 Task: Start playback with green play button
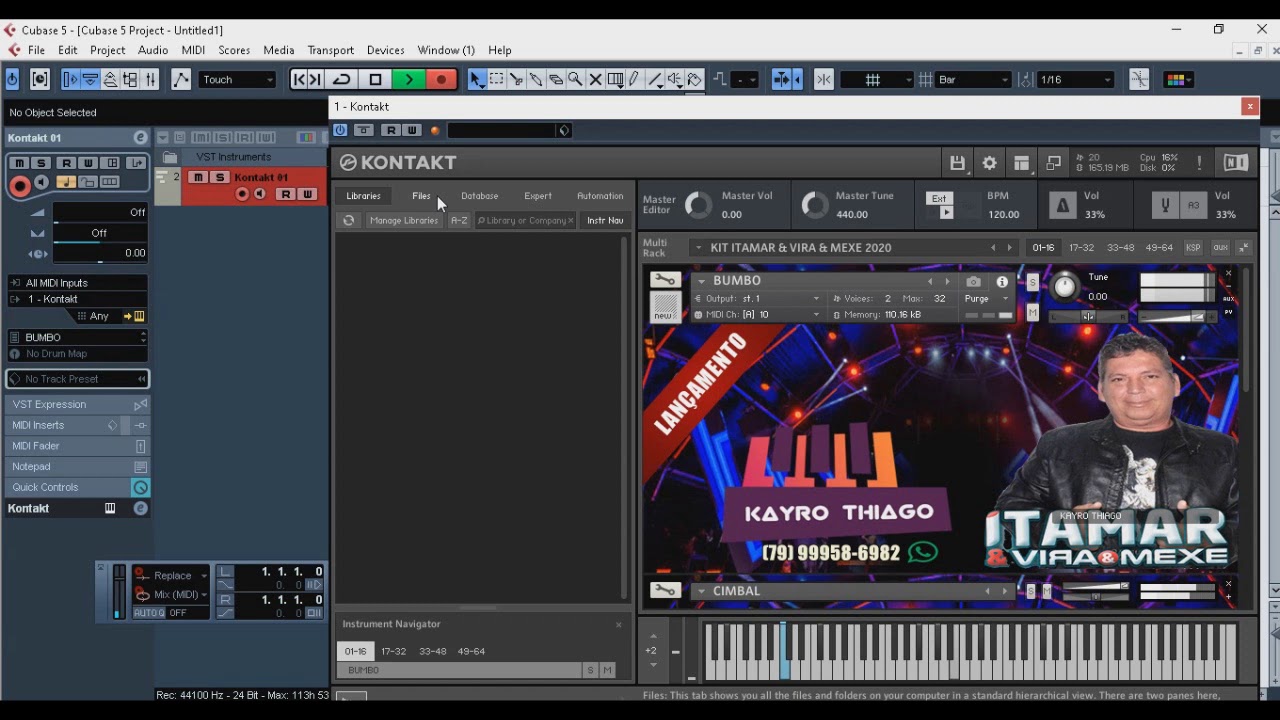click(x=408, y=80)
